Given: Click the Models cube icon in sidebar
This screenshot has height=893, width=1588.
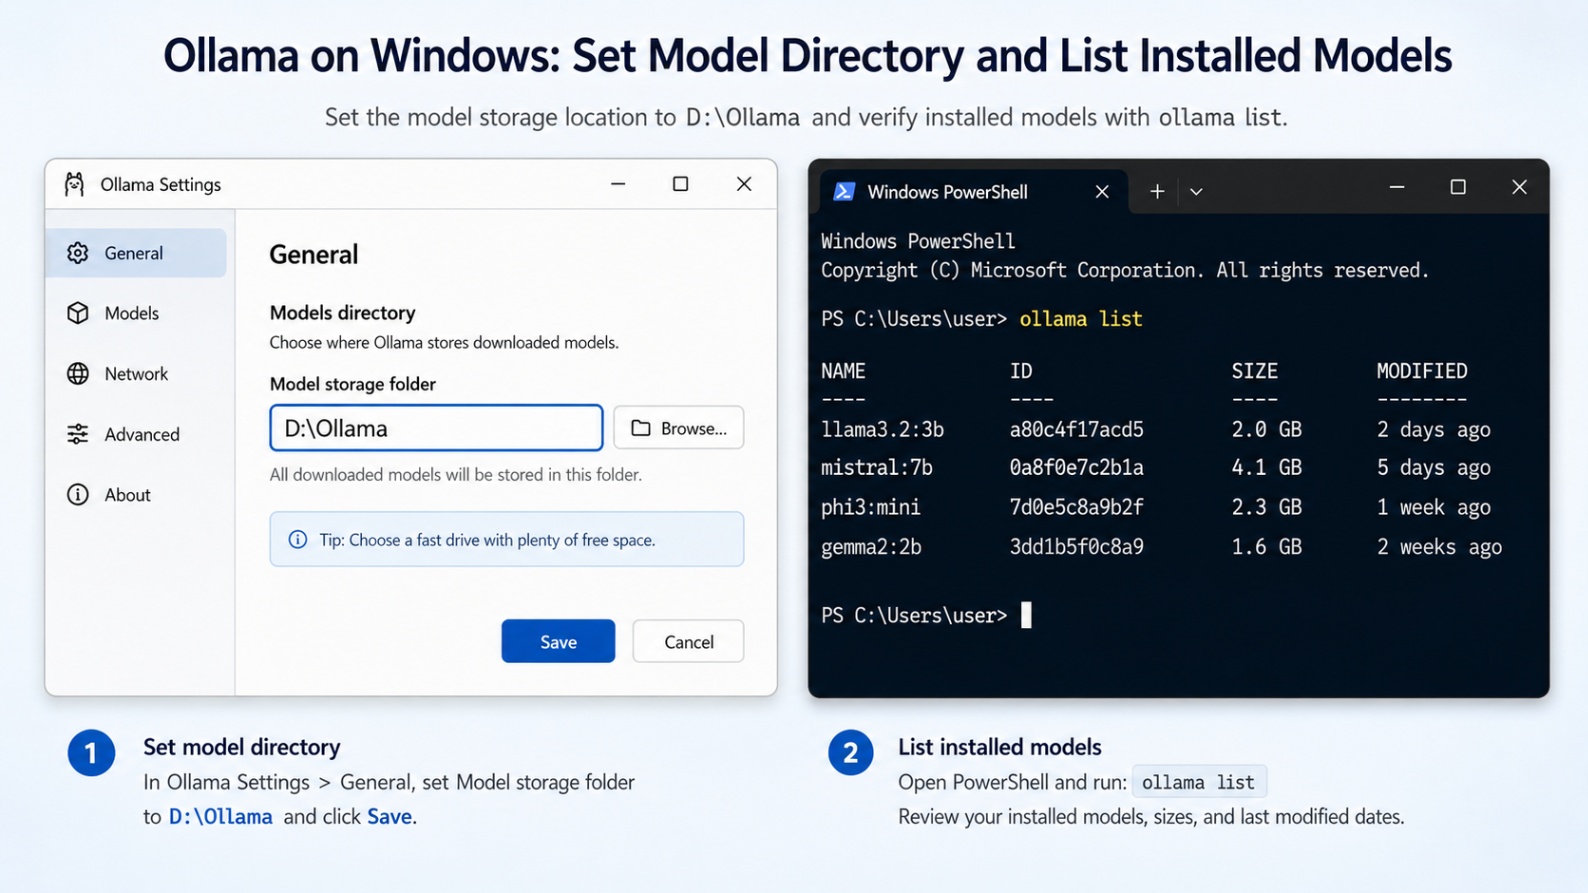Looking at the screenshot, I should point(78,313).
